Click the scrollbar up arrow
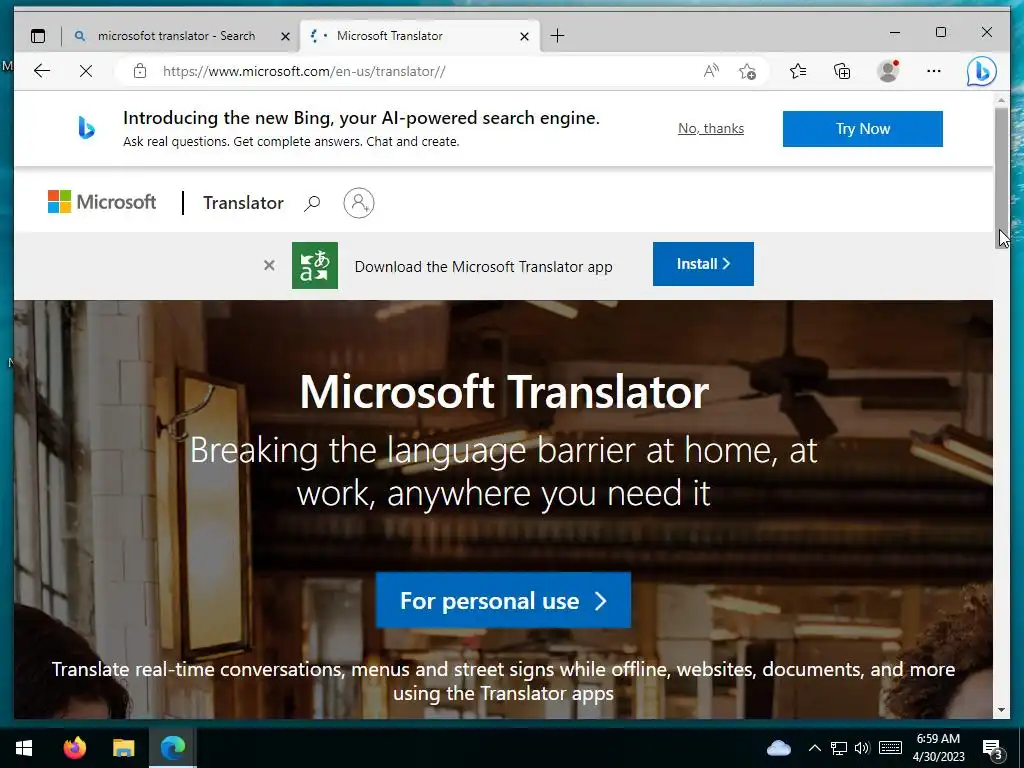Viewport: 1024px width, 768px height. click(x=1001, y=100)
